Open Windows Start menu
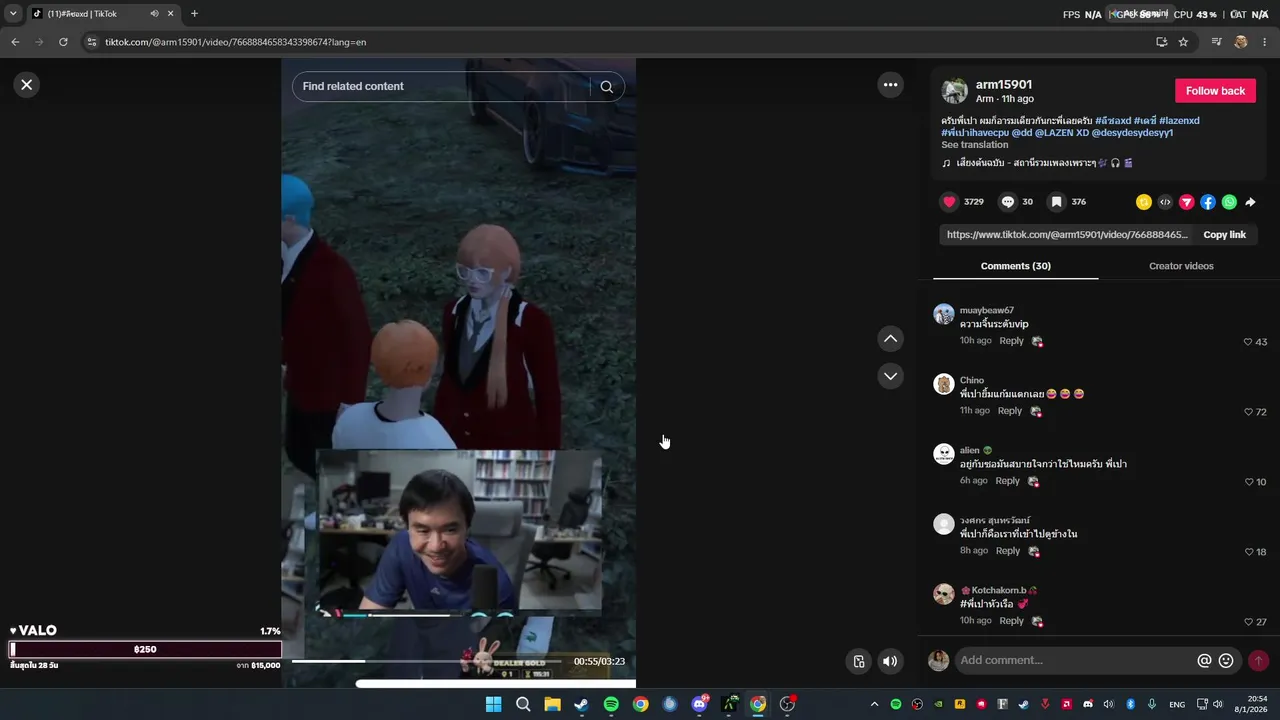The height and width of the screenshot is (720, 1280). click(493, 704)
